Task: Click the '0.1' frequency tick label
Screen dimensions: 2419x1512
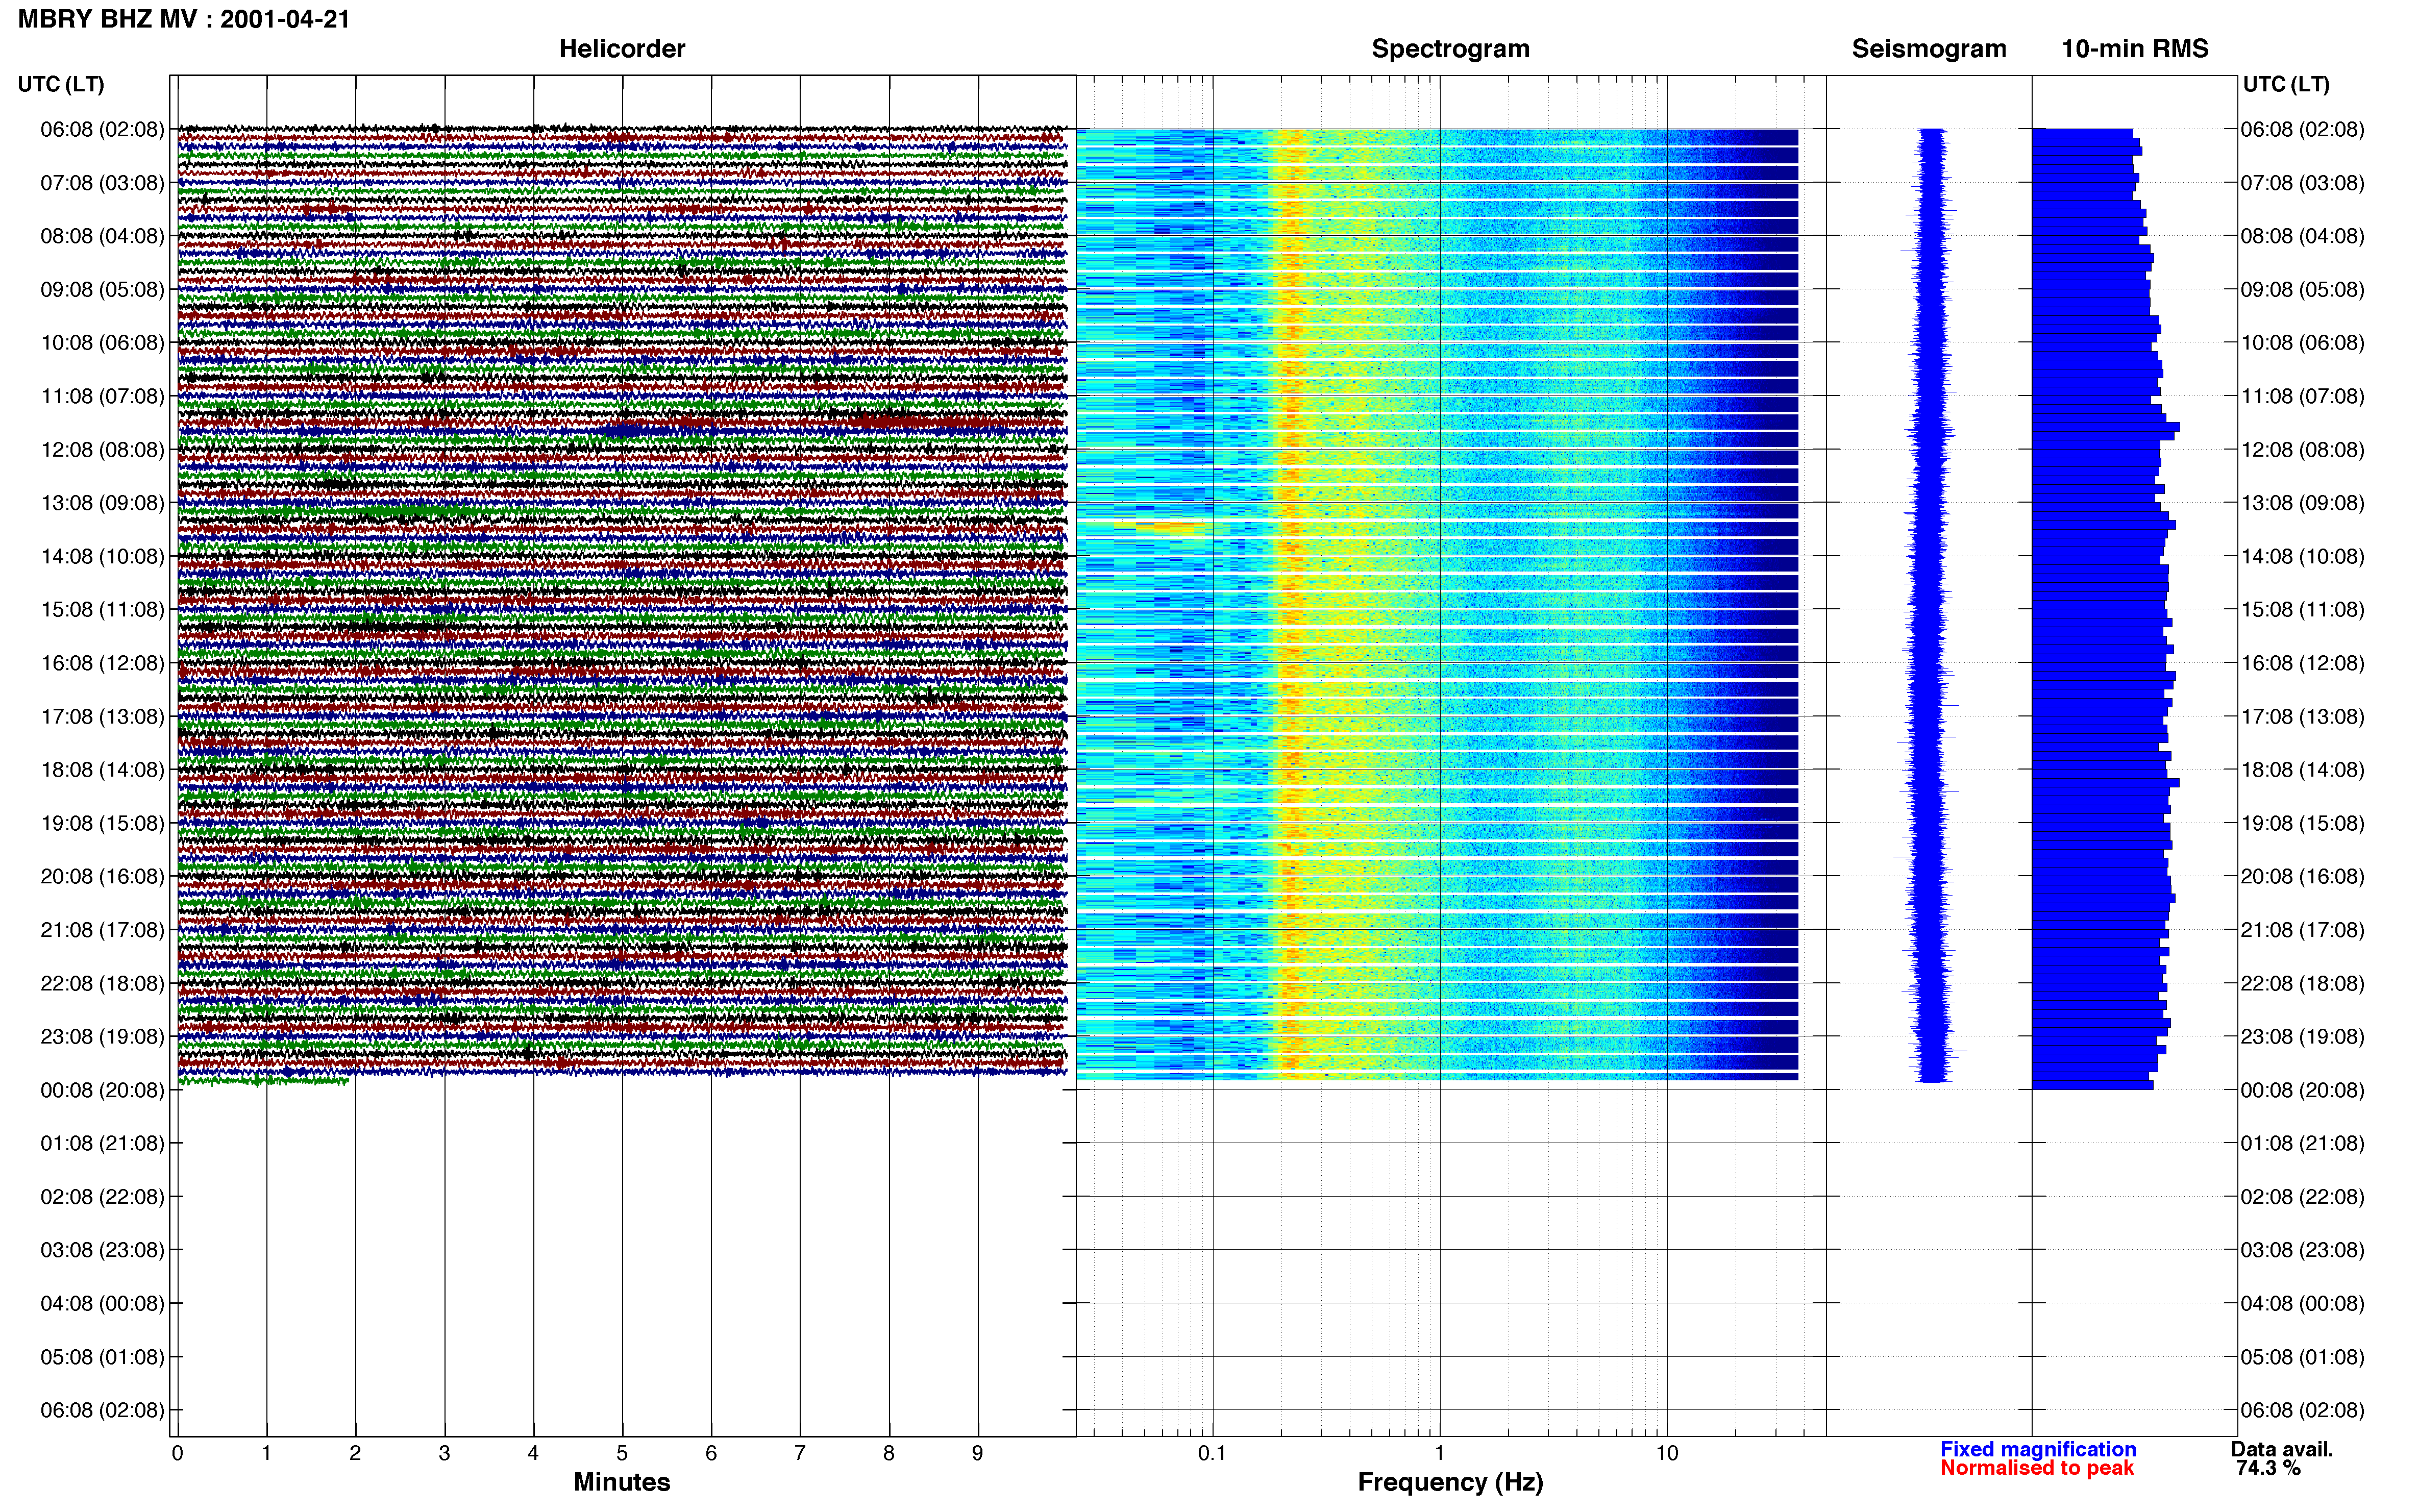Action: coord(1212,1453)
